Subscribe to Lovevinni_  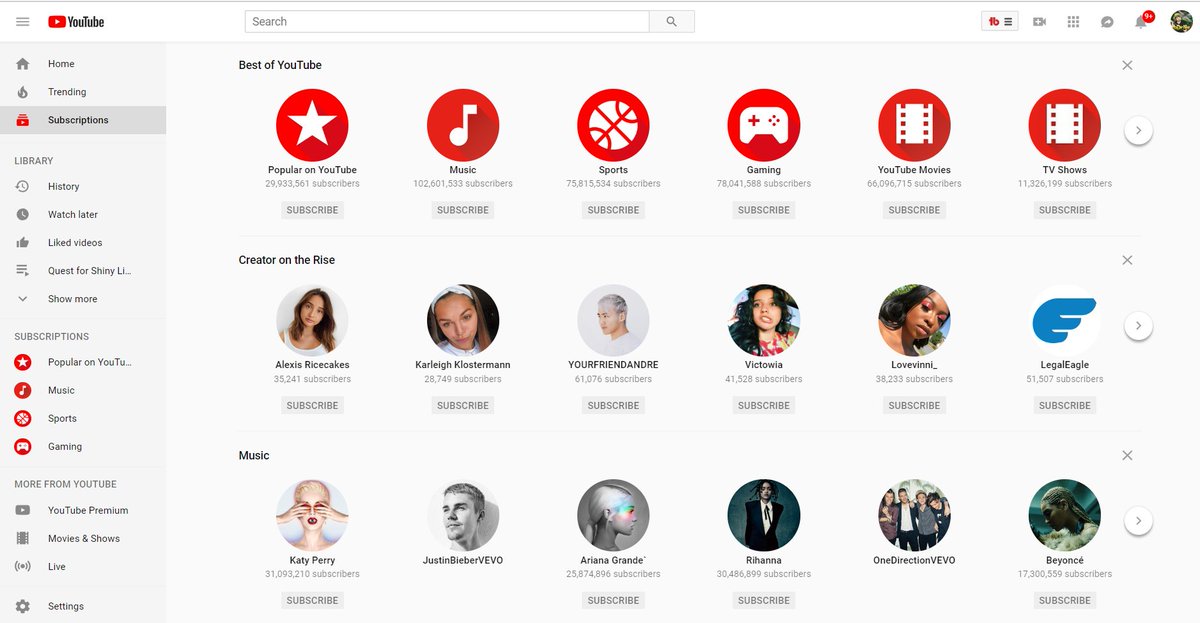click(x=914, y=405)
